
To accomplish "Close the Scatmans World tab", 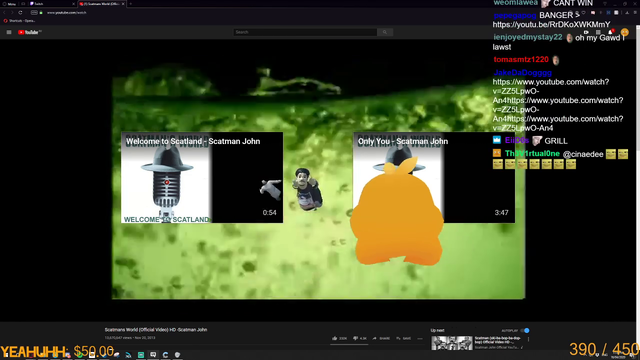I will [123, 4].
